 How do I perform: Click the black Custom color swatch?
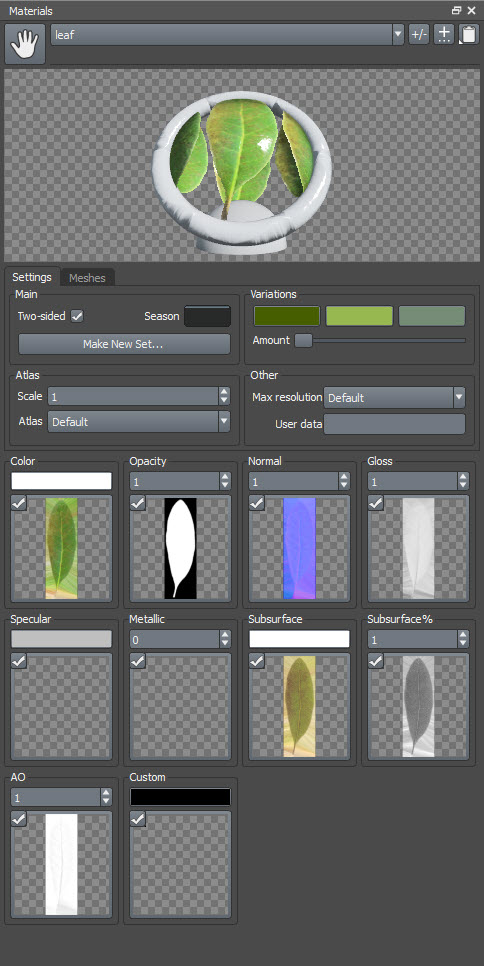coord(180,797)
